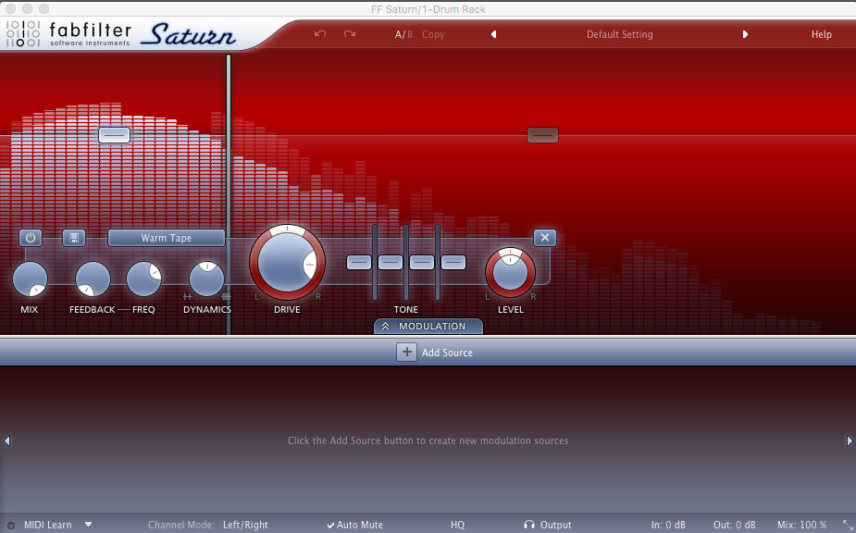Click the fourth TONE slider handle
This screenshot has height=533, width=856.
(453, 262)
